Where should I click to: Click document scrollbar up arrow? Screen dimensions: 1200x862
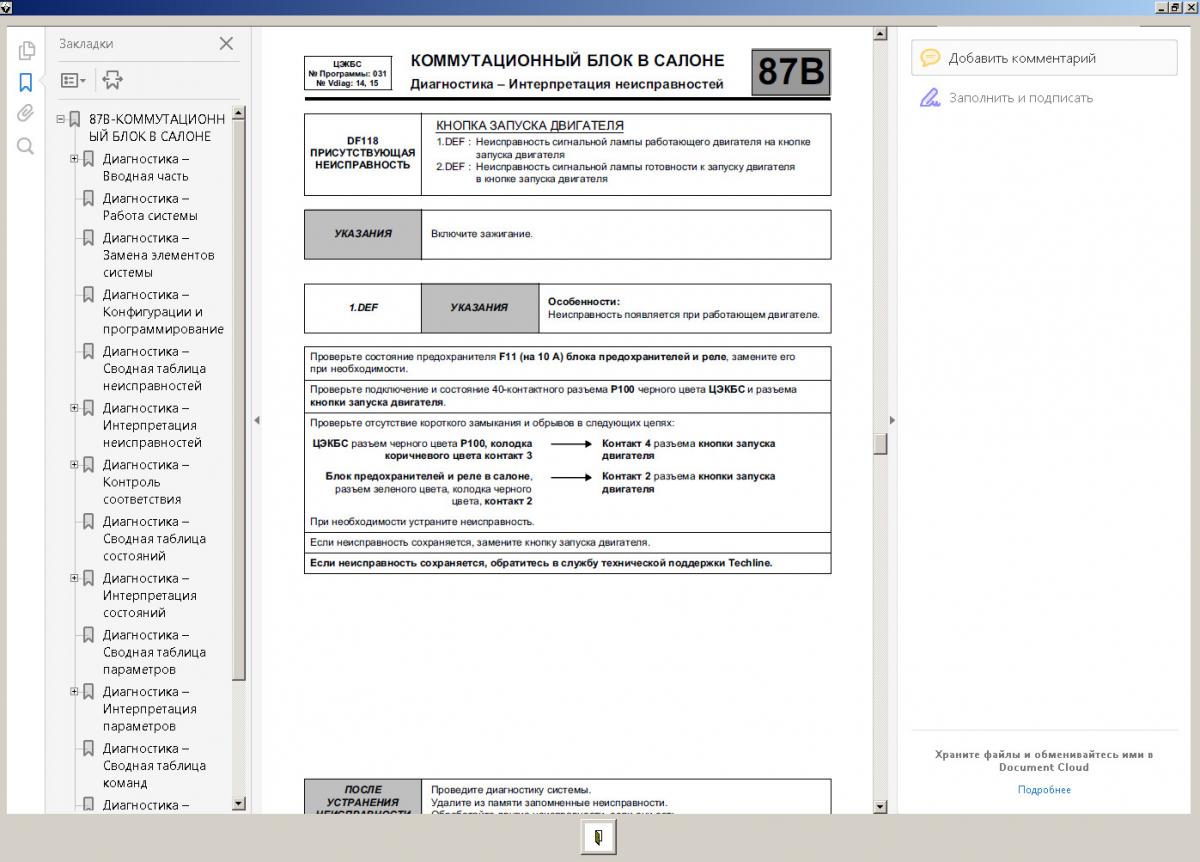(880, 34)
